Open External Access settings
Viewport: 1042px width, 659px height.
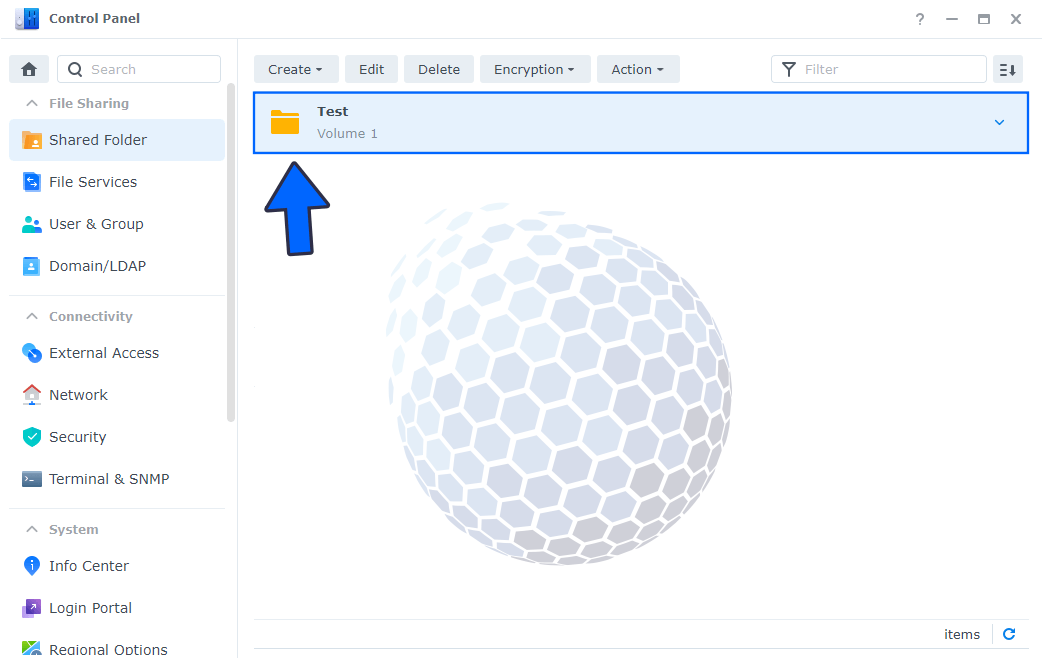[103, 353]
